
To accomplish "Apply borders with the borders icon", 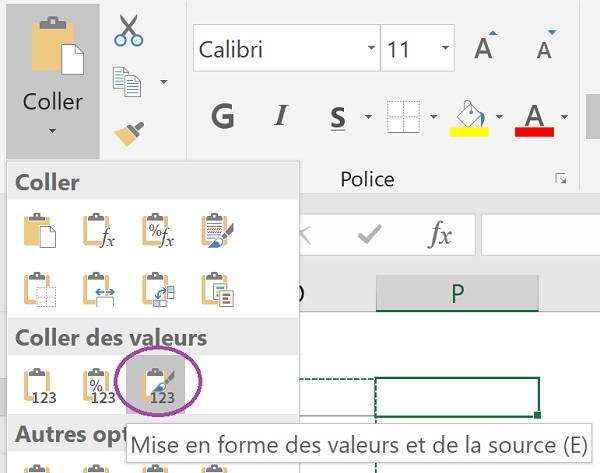I will click(403, 117).
